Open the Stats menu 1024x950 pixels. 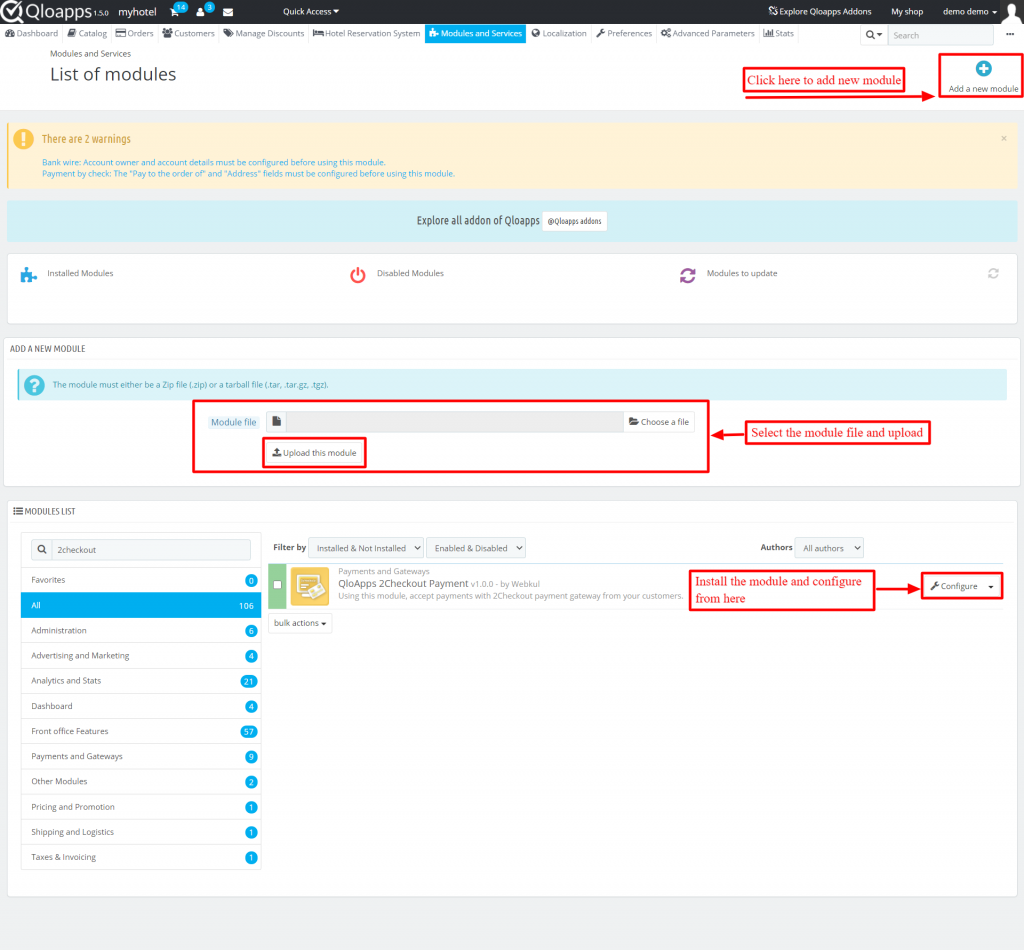pos(778,33)
